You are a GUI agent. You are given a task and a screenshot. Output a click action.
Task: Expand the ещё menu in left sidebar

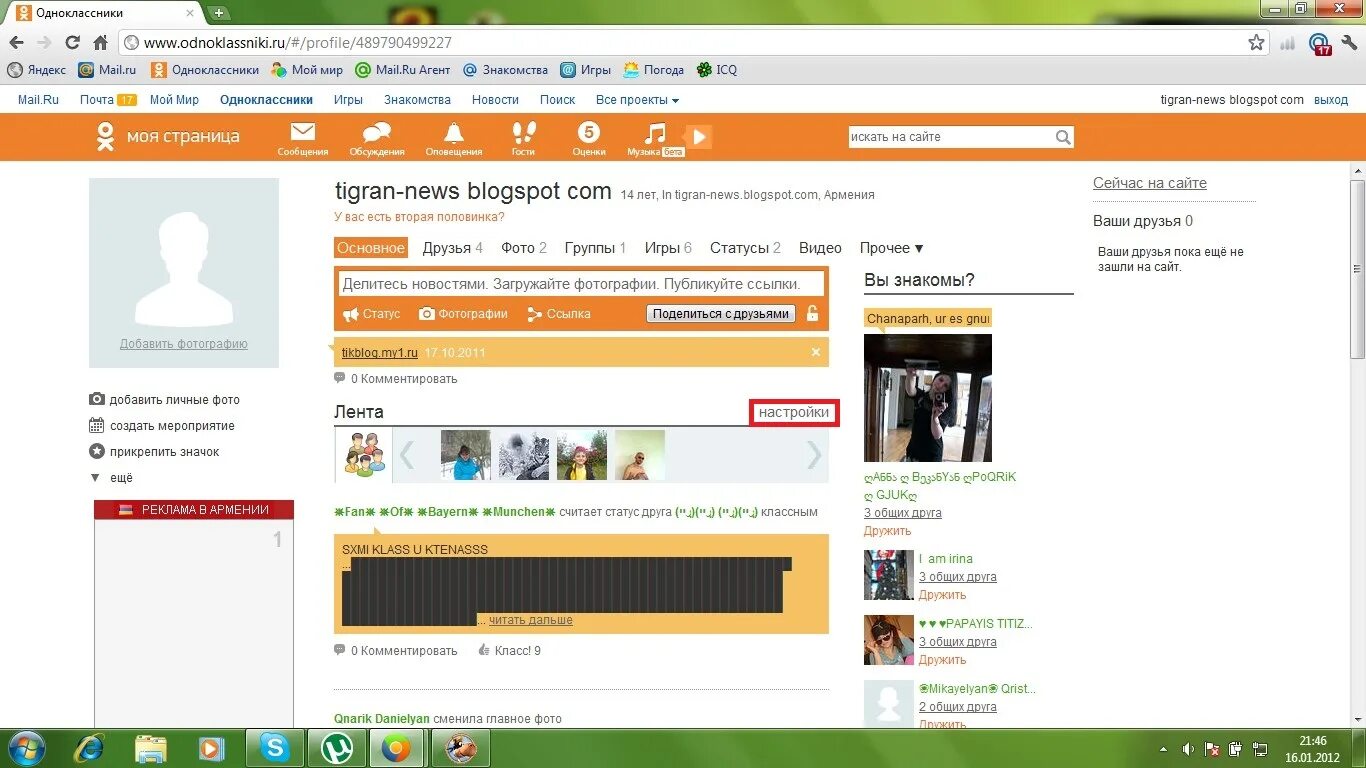coord(111,478)
